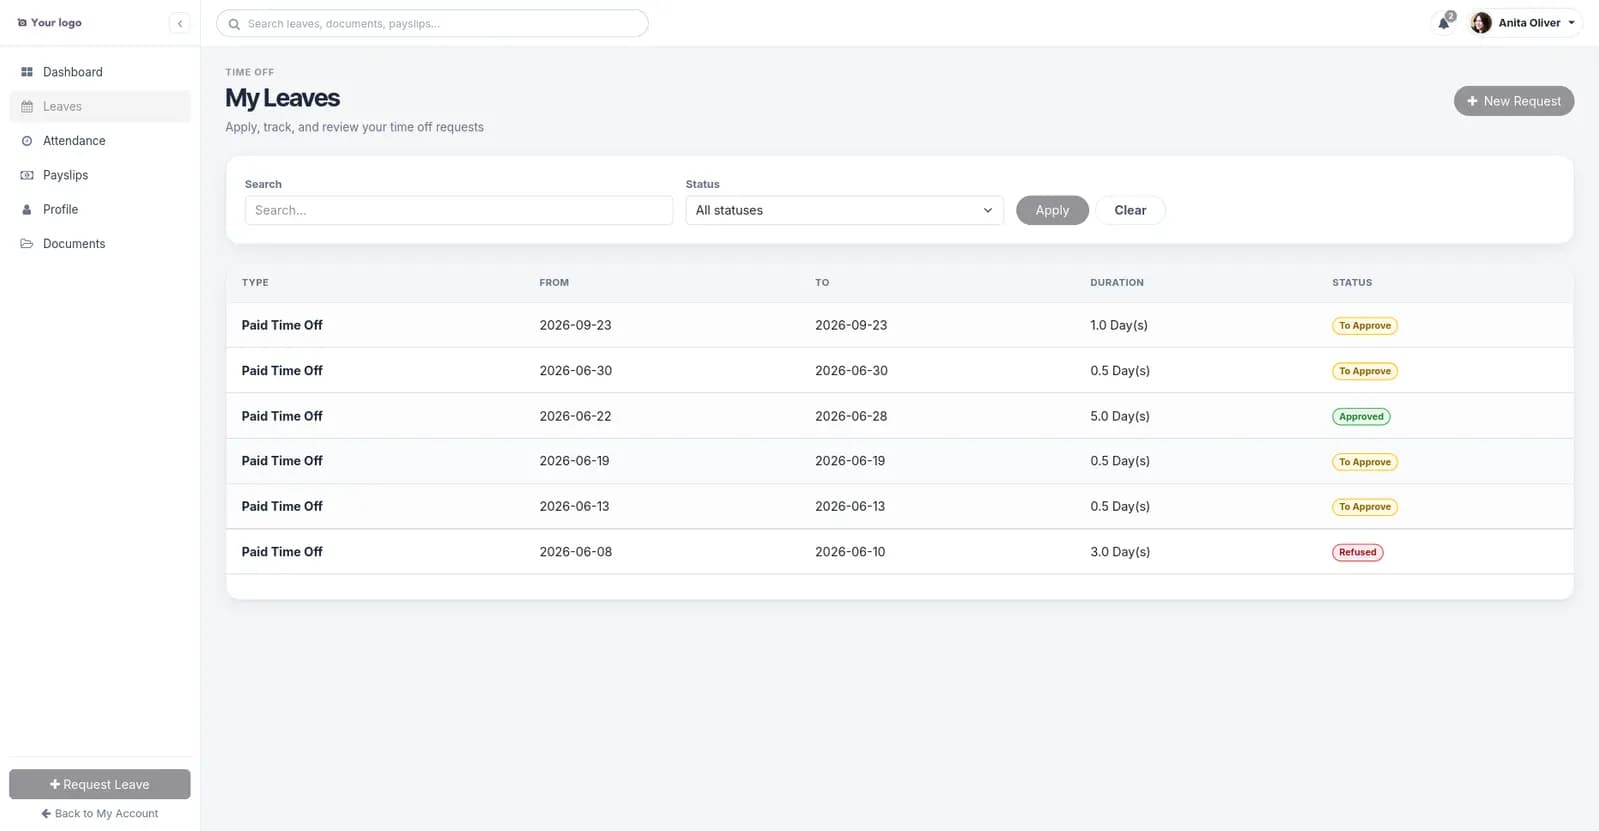Click the To Approve badge for 2026-06-19

[x=1364, y=462]
